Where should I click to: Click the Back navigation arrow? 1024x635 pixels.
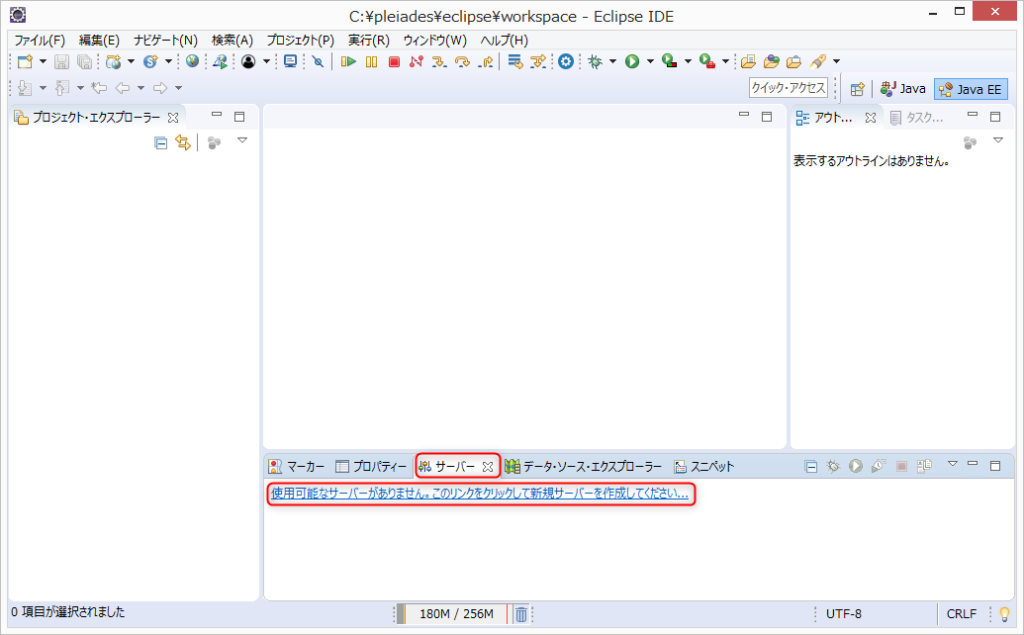click(x=122, y=88)
